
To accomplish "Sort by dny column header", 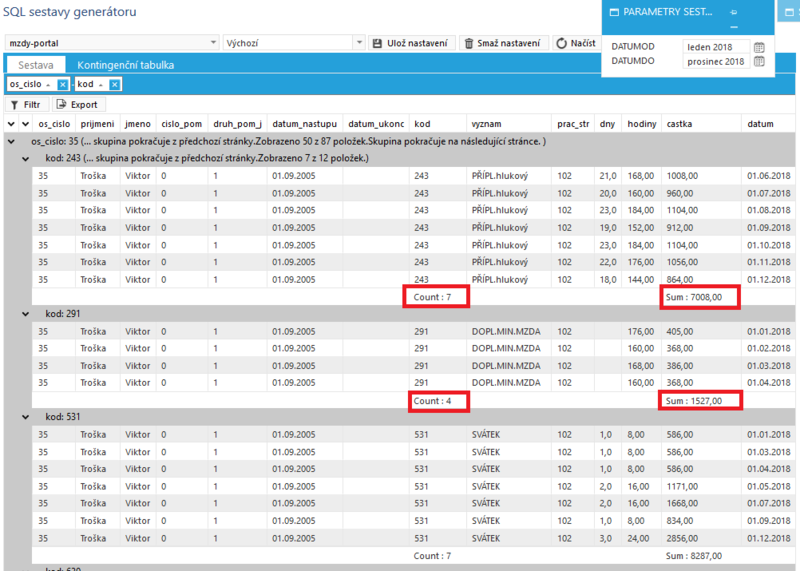I will click(608, 123).
